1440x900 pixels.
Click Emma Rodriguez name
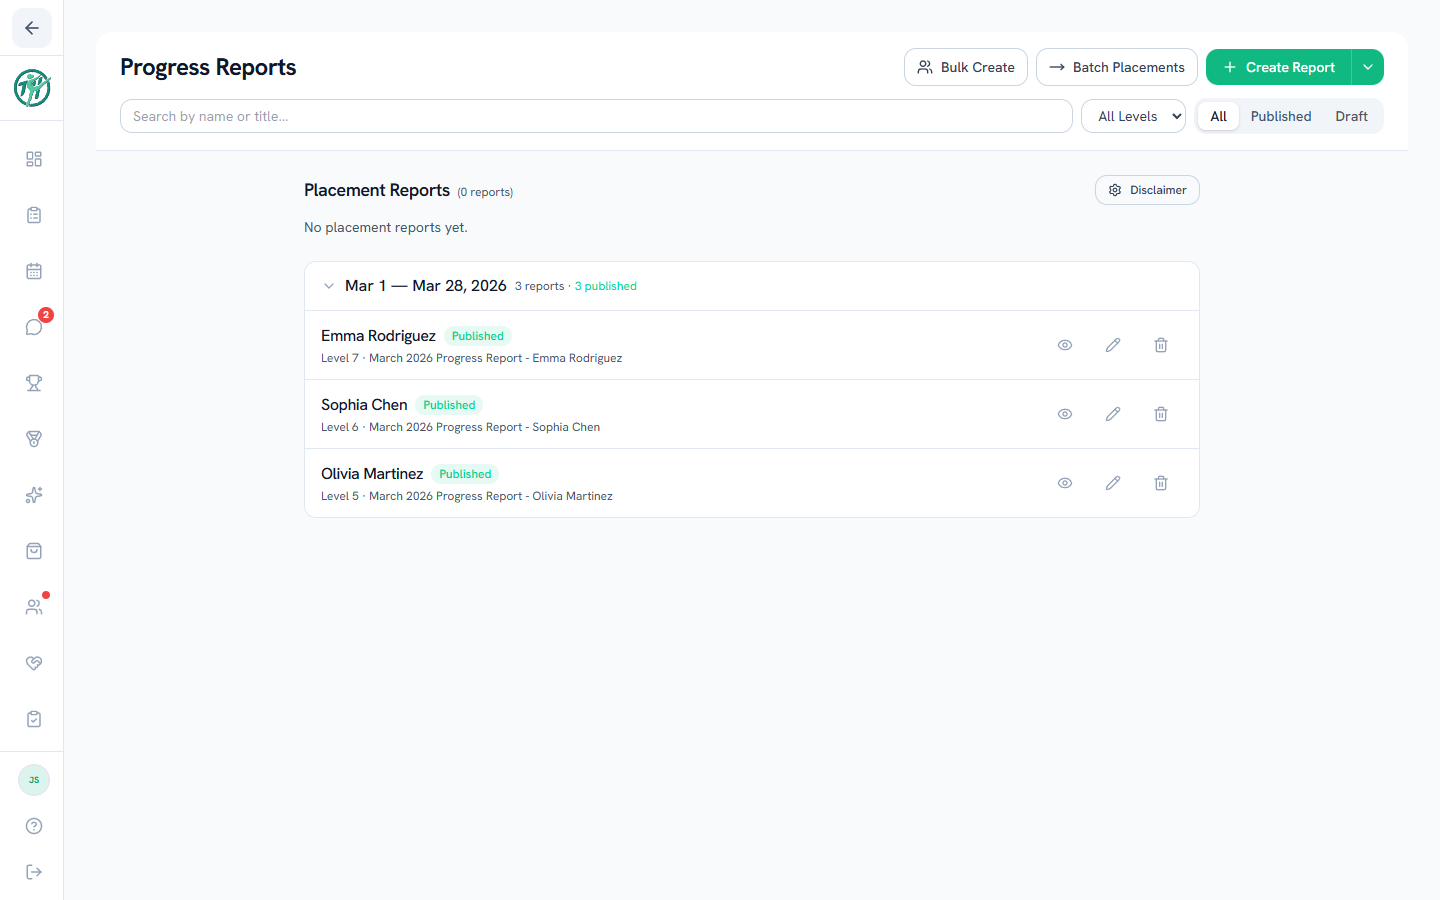tap(378, 336)
